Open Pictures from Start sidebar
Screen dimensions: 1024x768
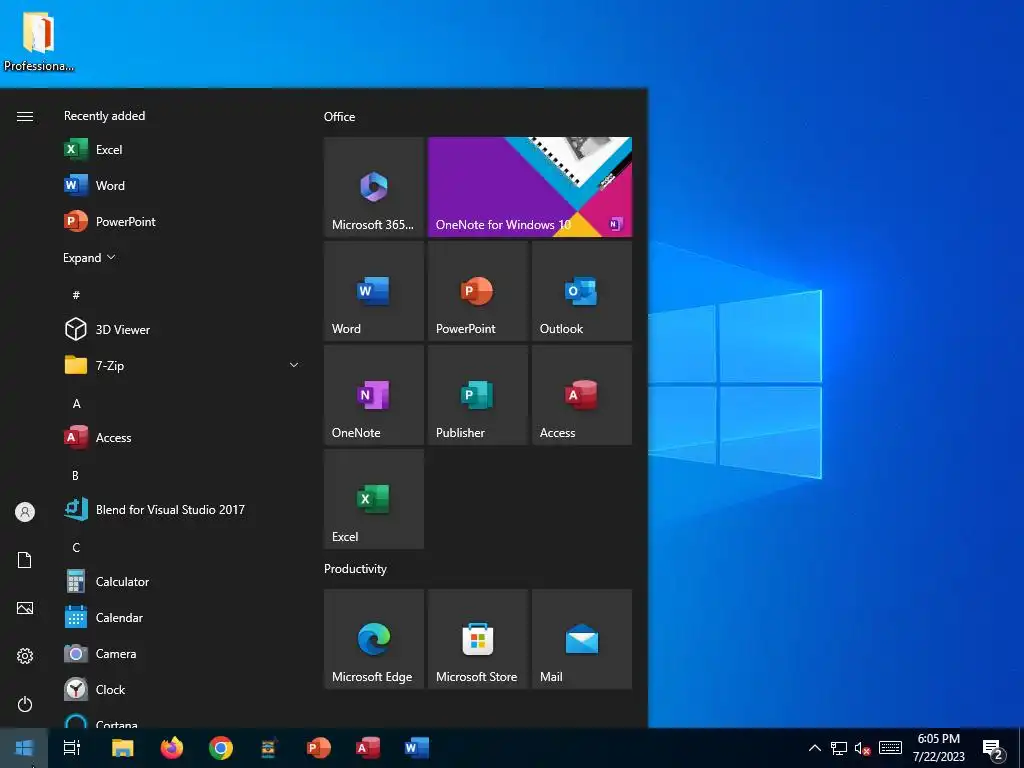point(25,608)
